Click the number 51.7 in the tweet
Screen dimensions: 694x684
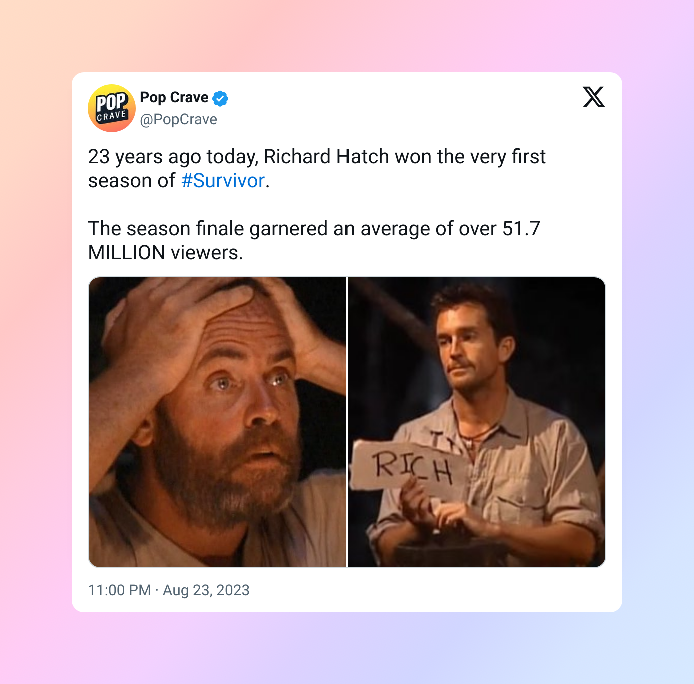click(521, 229)
